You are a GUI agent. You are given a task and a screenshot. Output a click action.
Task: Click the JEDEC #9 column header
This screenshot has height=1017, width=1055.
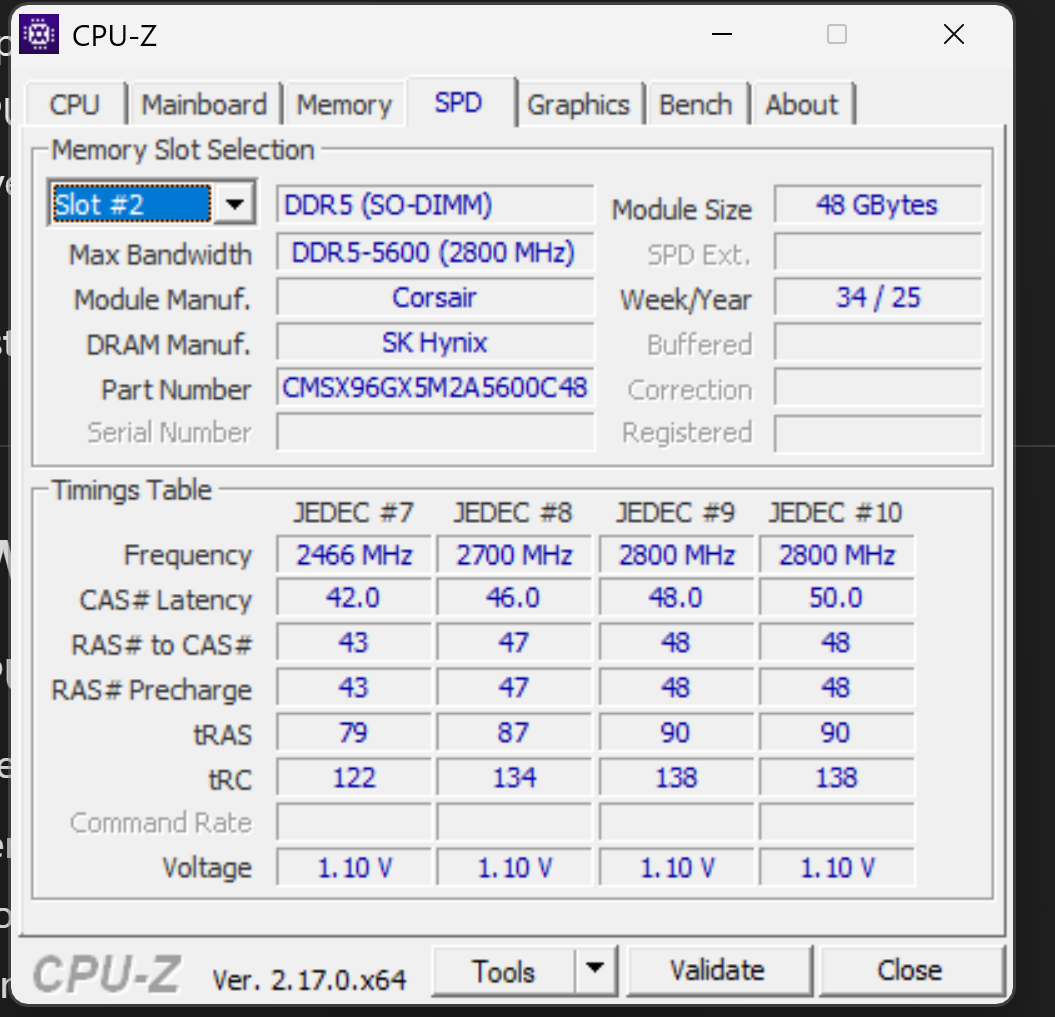(x=676, y=513)
